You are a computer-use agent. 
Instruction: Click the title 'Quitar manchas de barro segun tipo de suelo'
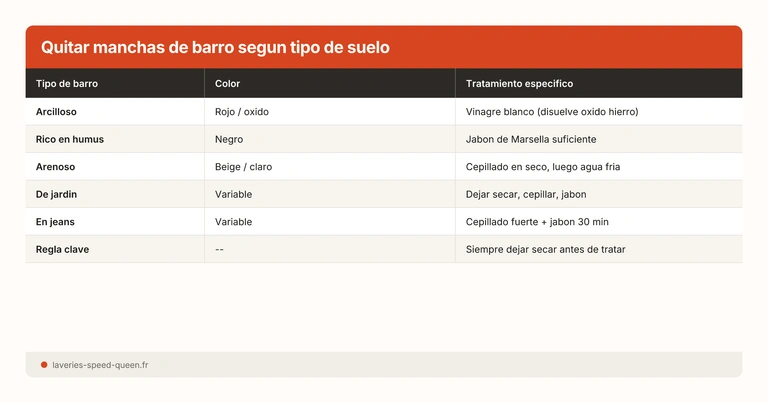(215, 47)
